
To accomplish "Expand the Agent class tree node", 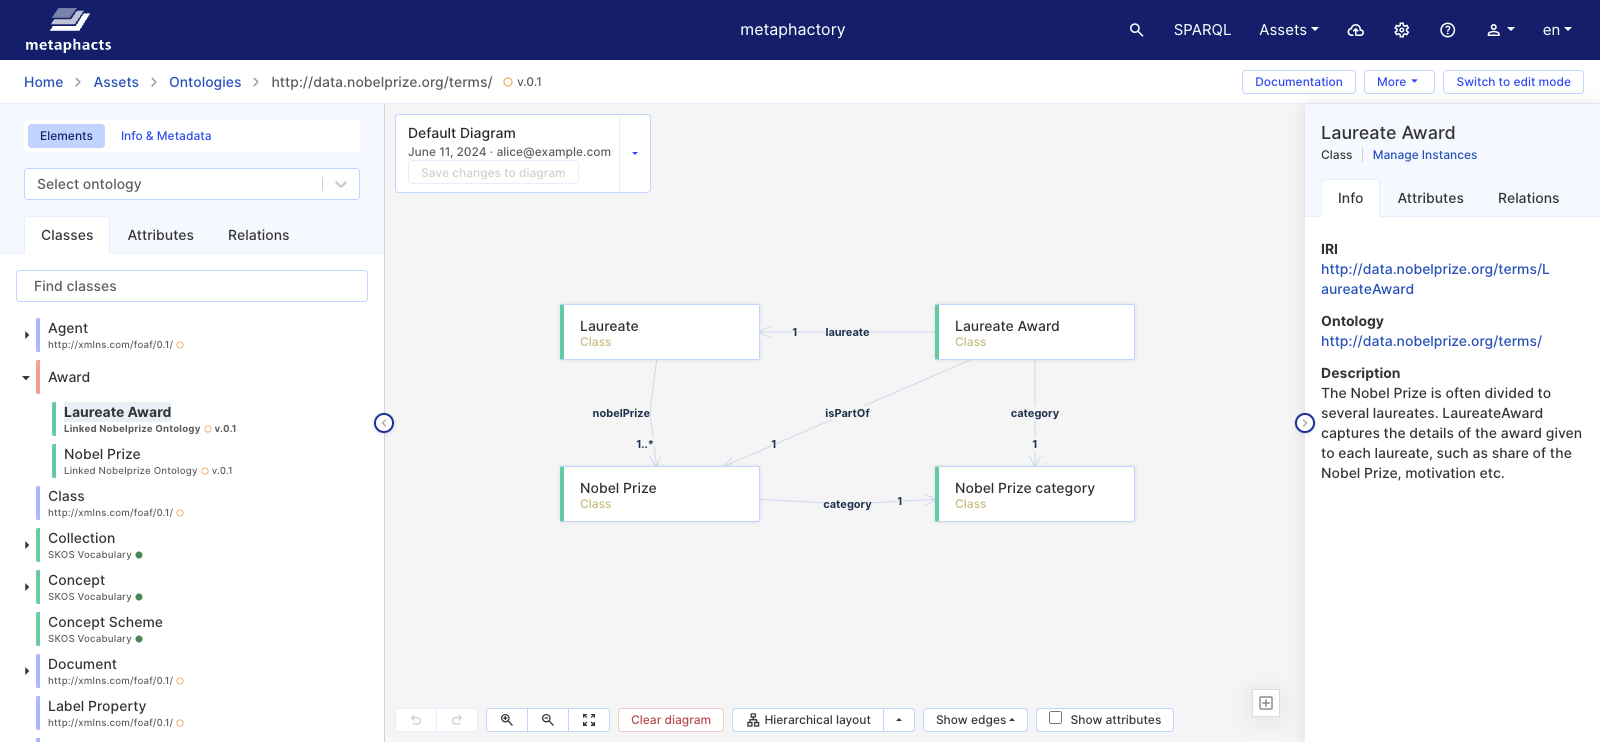I will (x=26, y=335).
